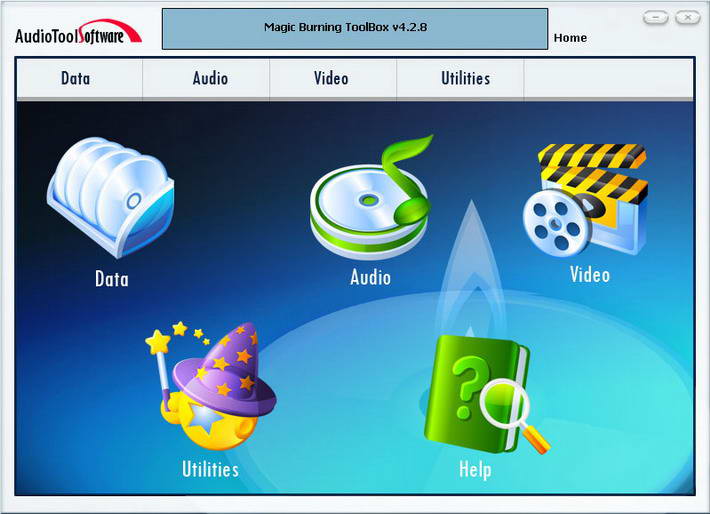Open the Utilities wizard hat icon
Screen dimensions: 710x514
point(211,385)
